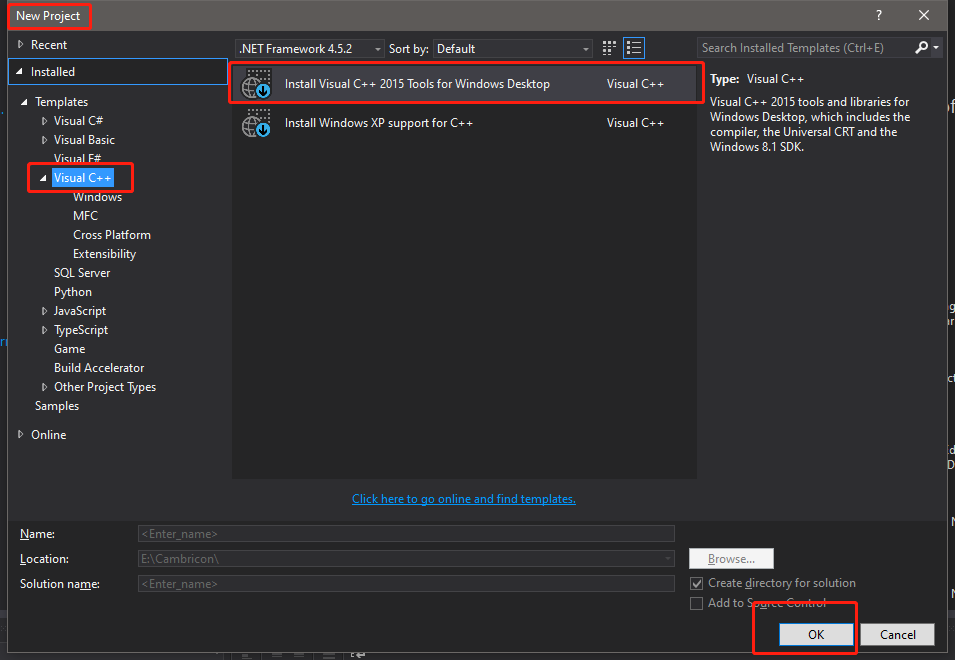Expand the TypeScript node arrow

pyautogui.click(x=44, y=330)
